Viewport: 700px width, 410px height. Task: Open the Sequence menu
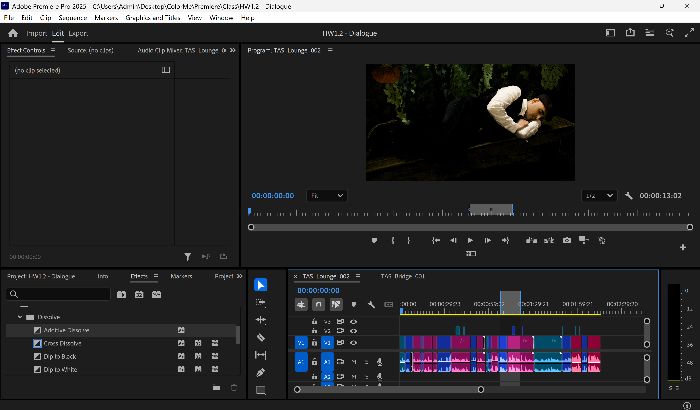(x=72, y=17)
